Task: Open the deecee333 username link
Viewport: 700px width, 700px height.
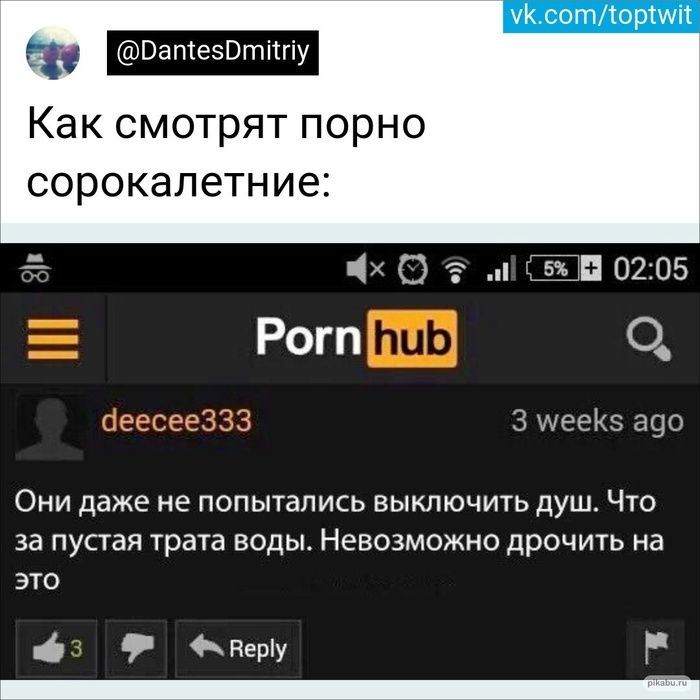Action: 176,421
